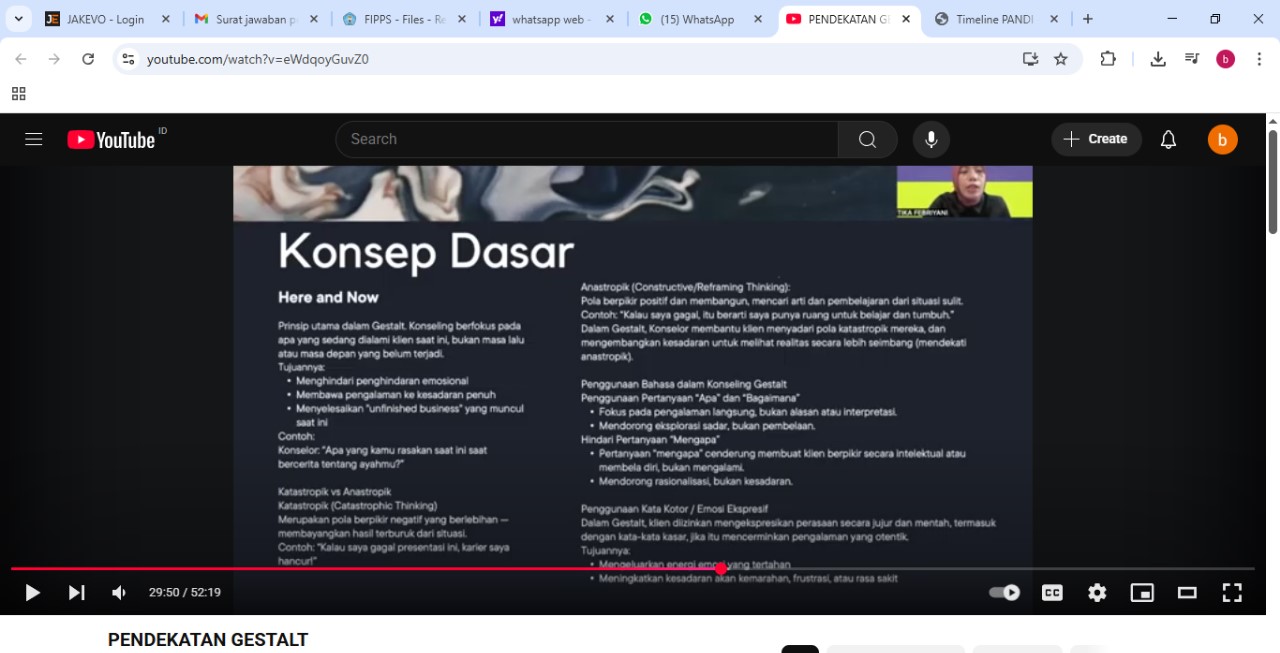Mute the video volume

[119, 593]
